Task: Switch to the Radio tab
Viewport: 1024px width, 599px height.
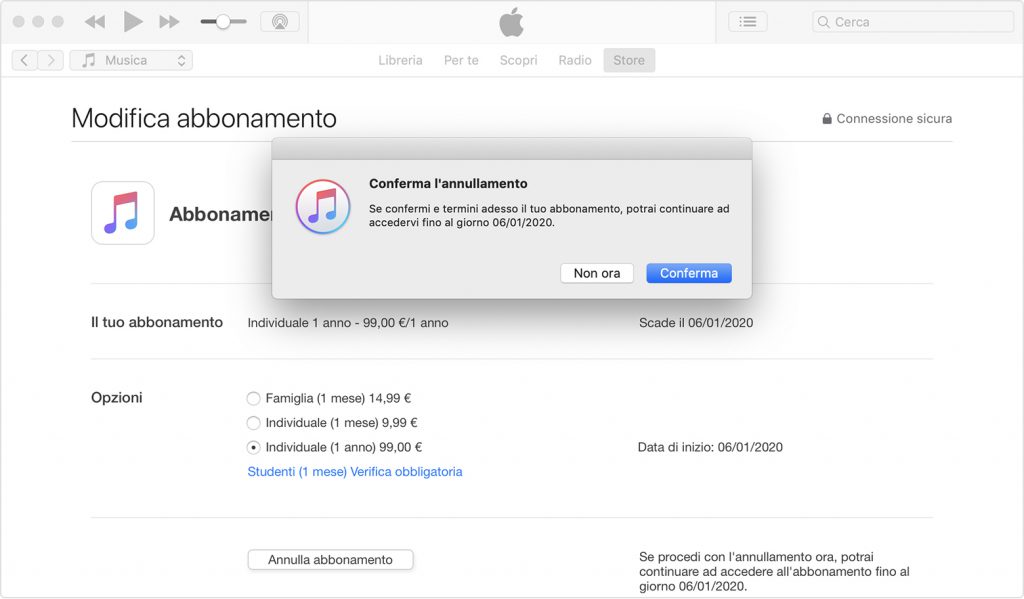Action: pos(575,60)
